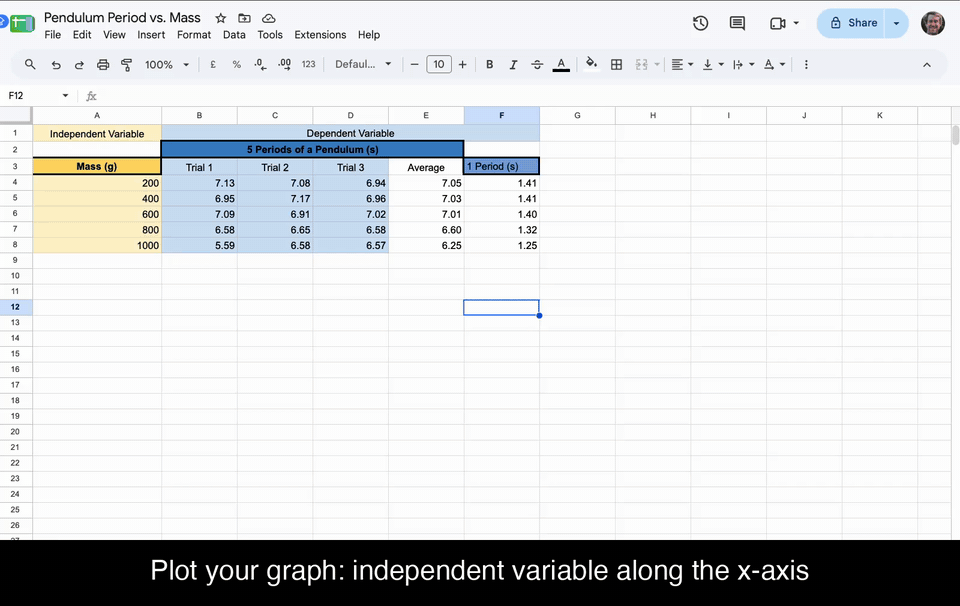Decrease decimal places button
This screenshot has height=606, width=960.
click(x=260, y=64)
